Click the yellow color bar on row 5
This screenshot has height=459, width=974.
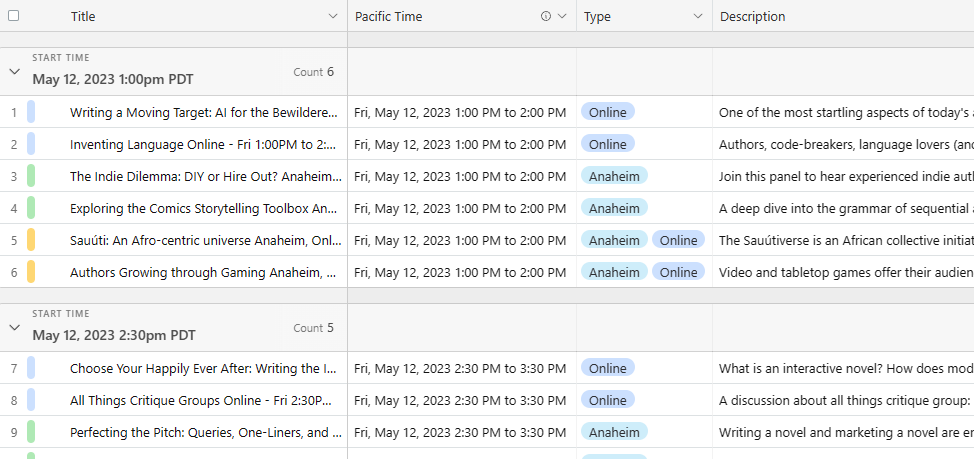pyautogui.click(x=31, y=240)
